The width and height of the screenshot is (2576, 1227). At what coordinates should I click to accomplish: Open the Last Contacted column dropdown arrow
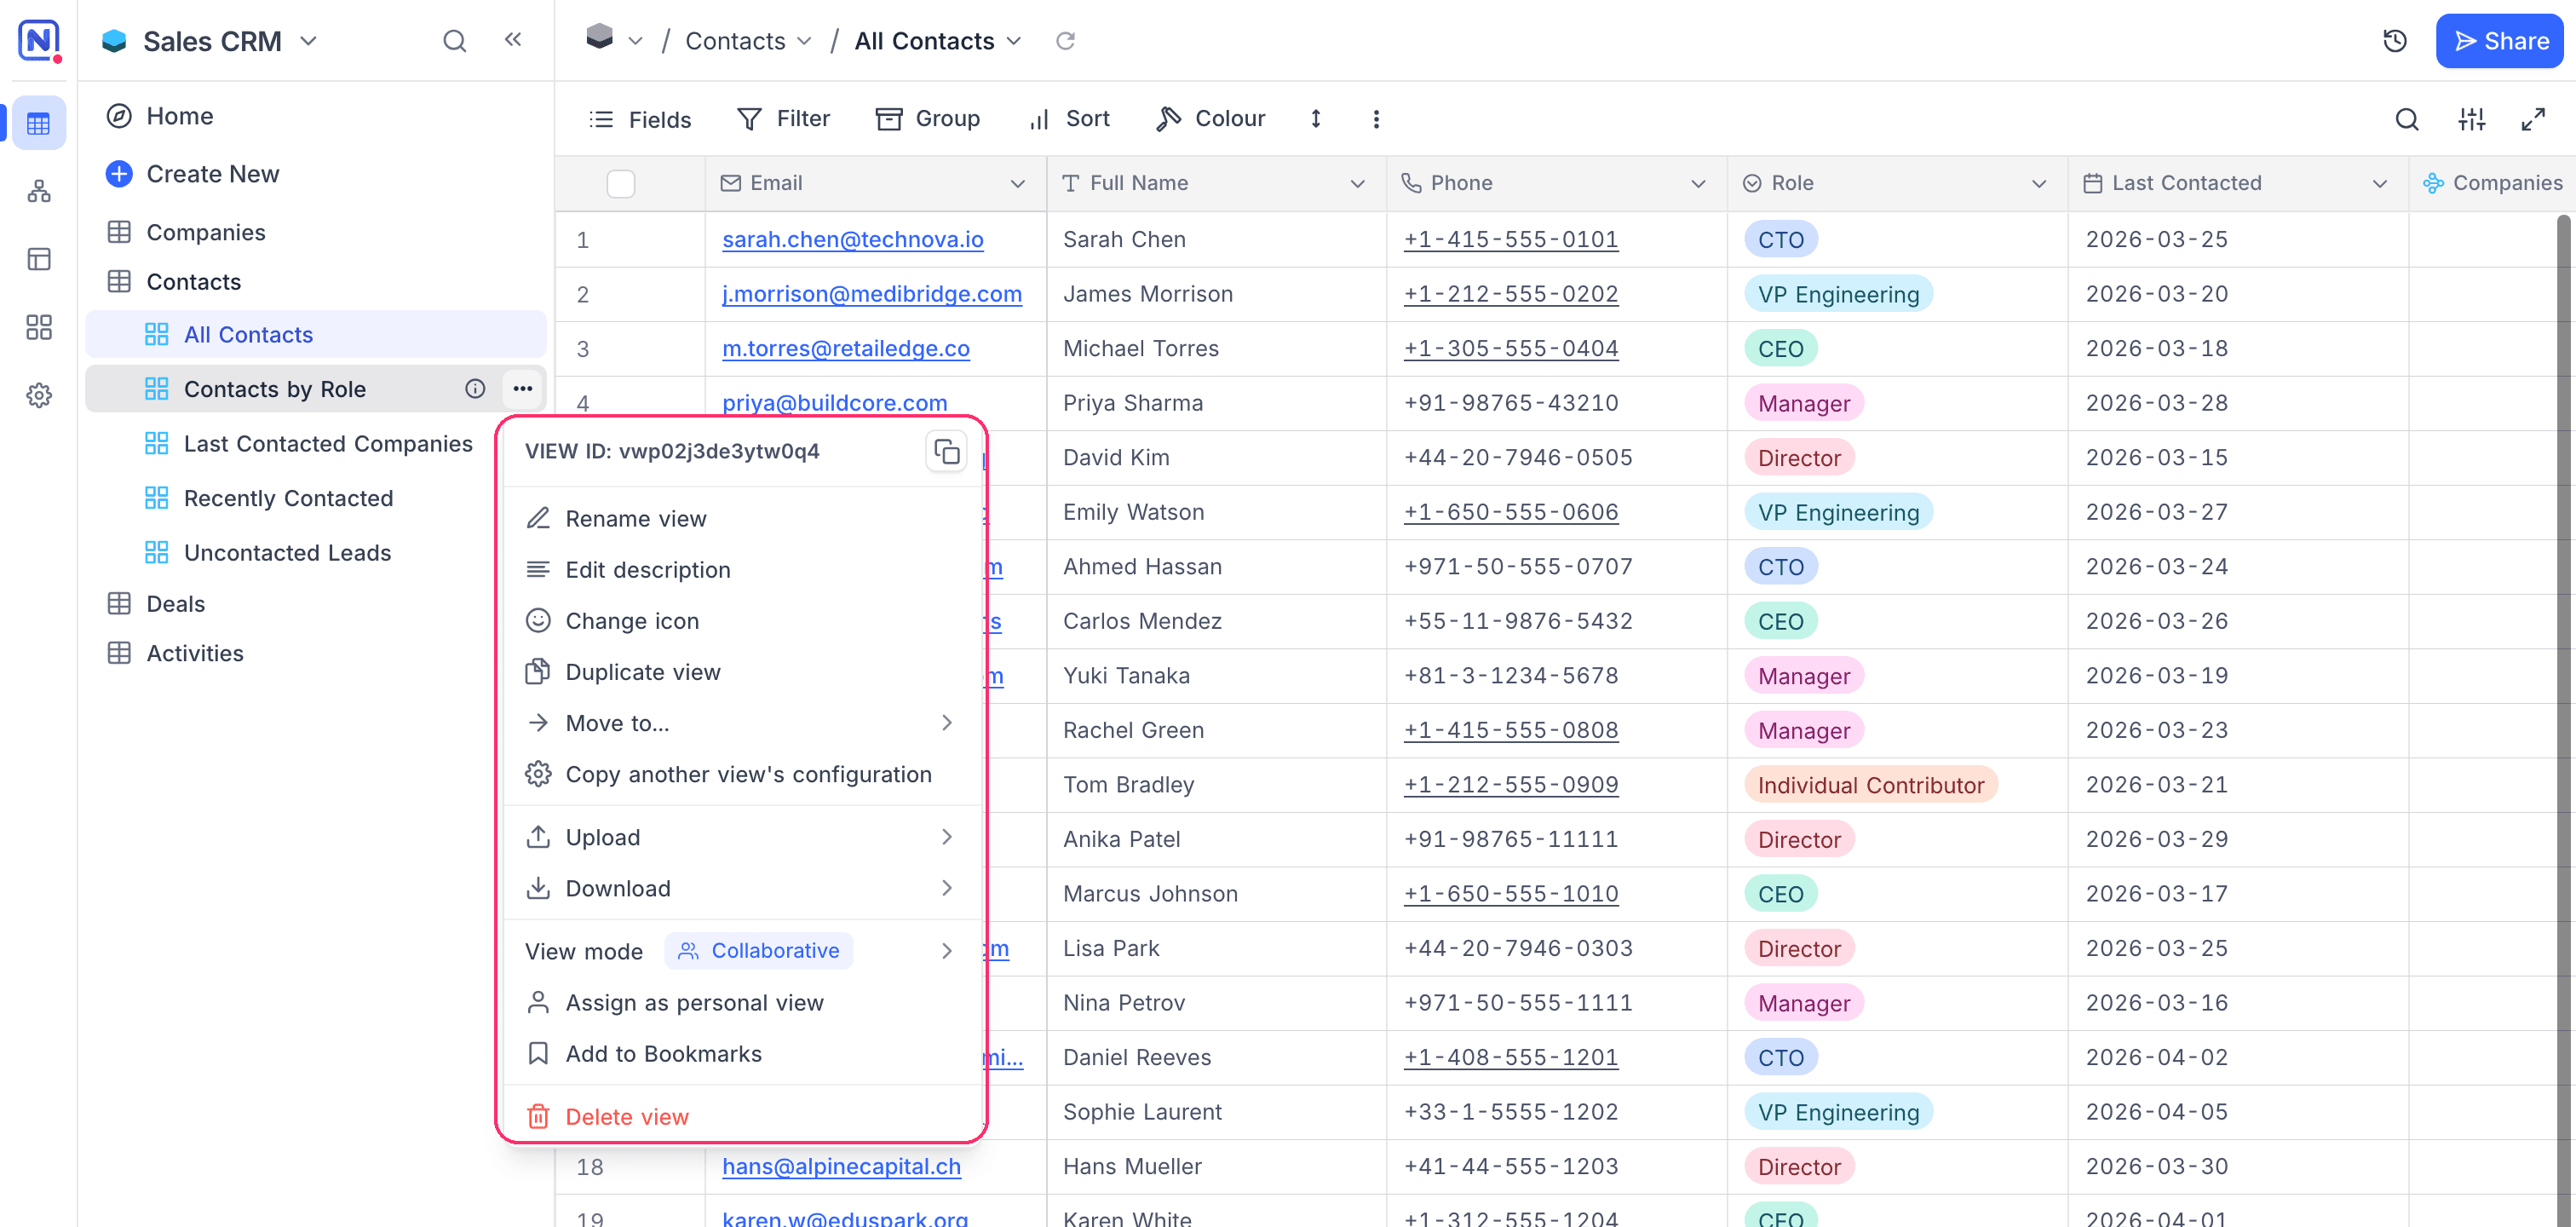point(2379,184)
